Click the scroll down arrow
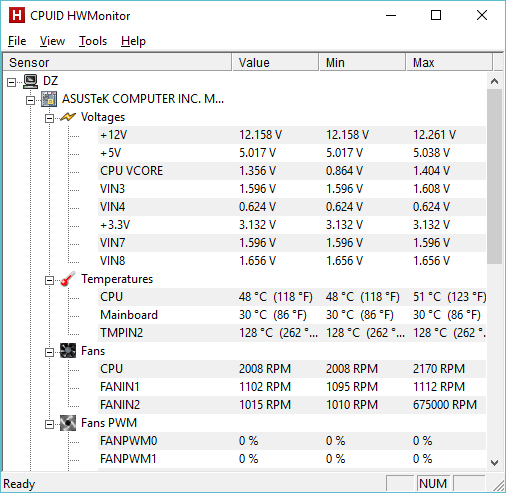506x493 pixels. [x=495, y=463]
